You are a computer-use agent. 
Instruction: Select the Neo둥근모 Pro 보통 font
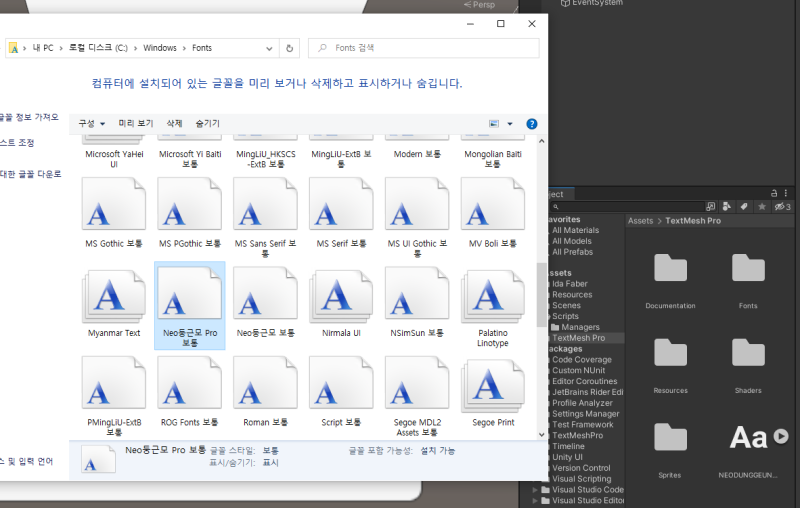(x=190, y=306)
